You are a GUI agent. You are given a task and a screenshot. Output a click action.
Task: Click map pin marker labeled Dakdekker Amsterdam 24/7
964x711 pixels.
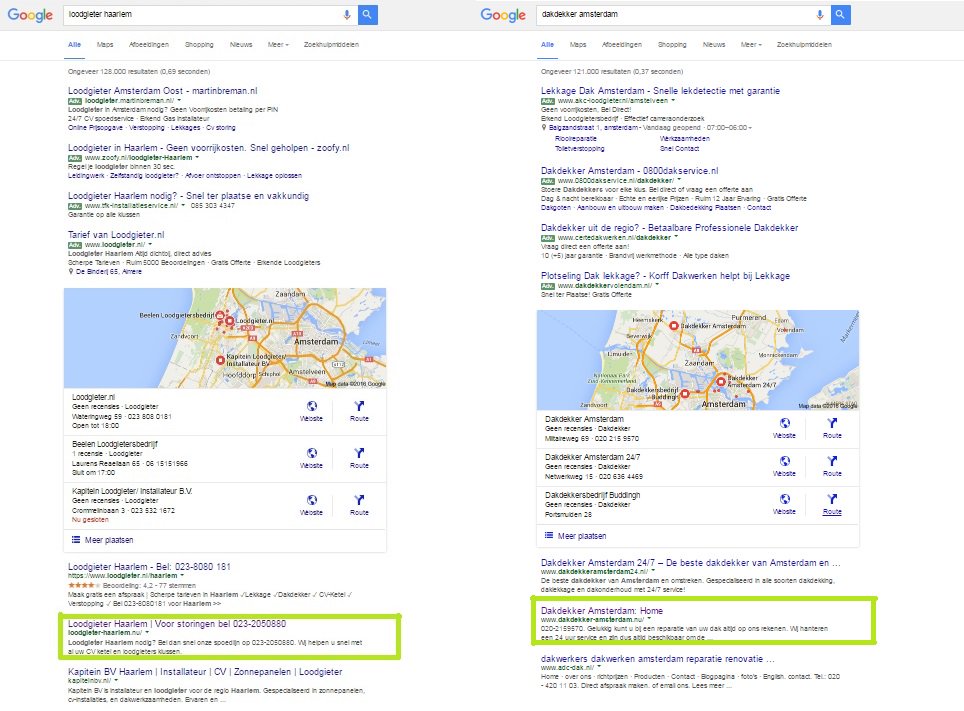pos(721,382)
